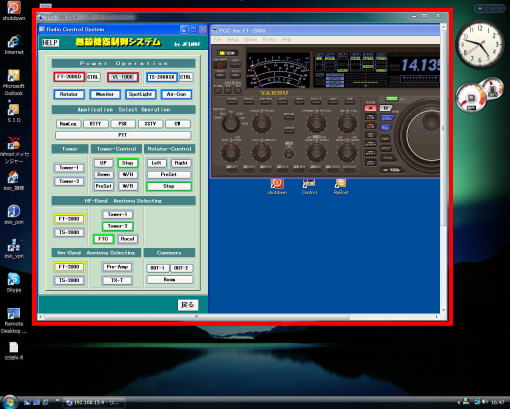Click the S-meter display on radio panel
This screenshot has width=510, height=409.
click(278, 70)
